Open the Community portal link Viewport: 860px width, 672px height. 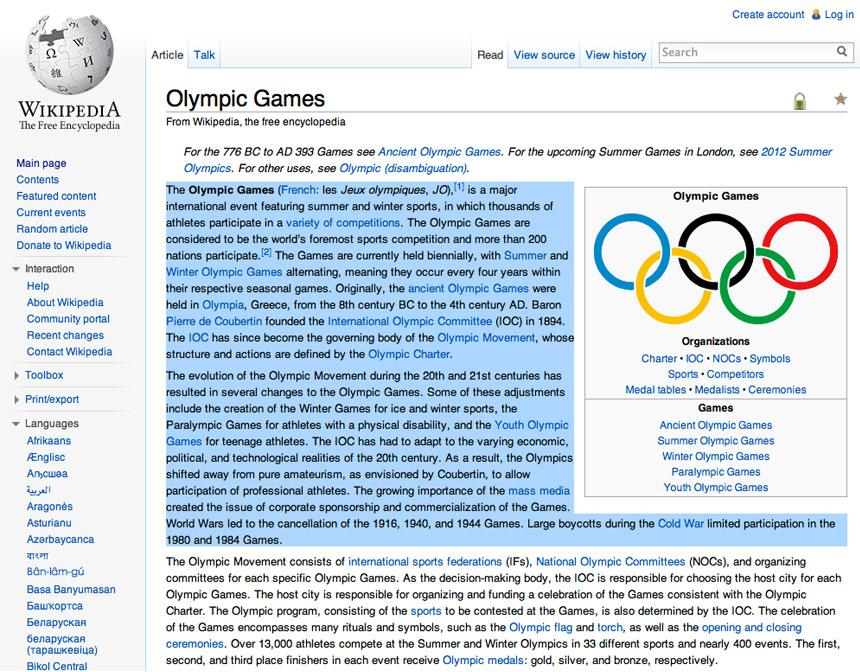coord(68,319)
